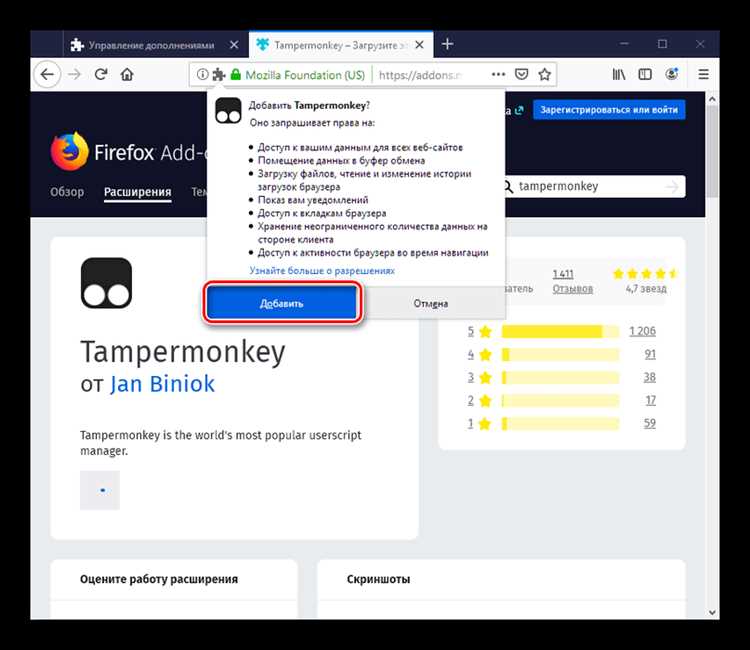Filter reviews by 3 star row
The width and height of the screenshot is (750, 650).
562,377
